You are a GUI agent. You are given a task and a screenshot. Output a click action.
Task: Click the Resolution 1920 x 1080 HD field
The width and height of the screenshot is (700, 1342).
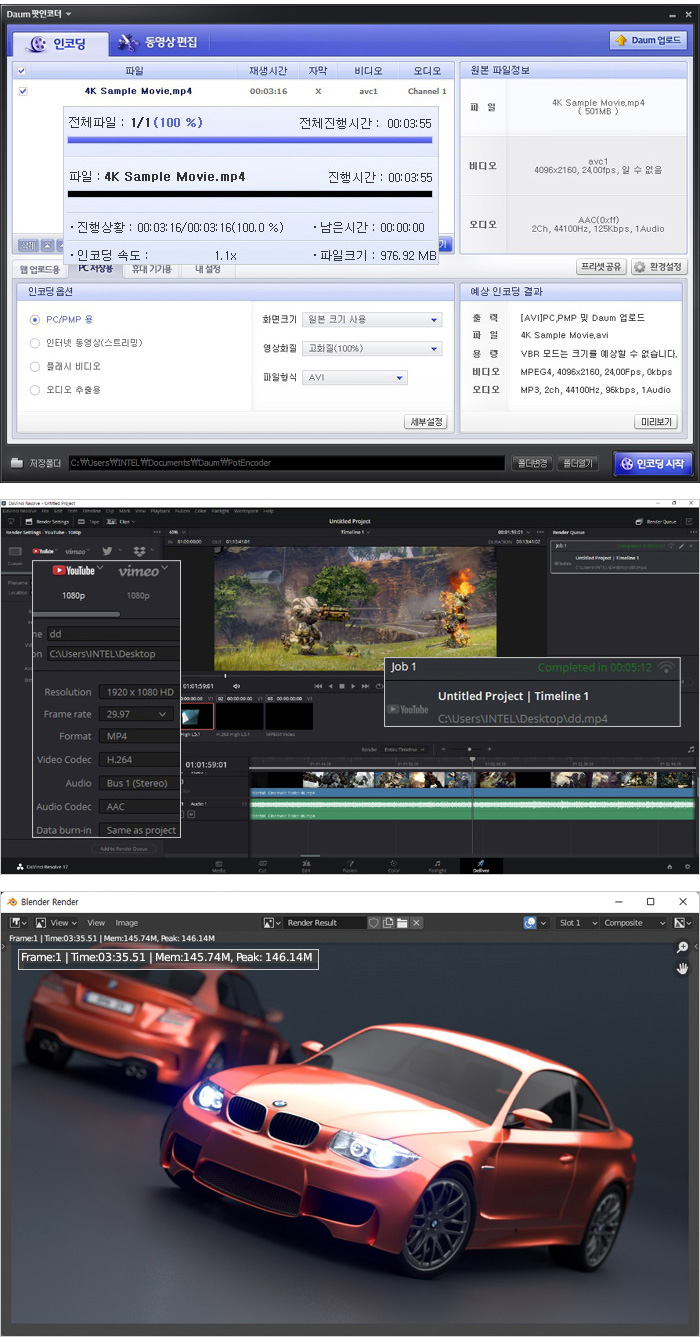138,692
